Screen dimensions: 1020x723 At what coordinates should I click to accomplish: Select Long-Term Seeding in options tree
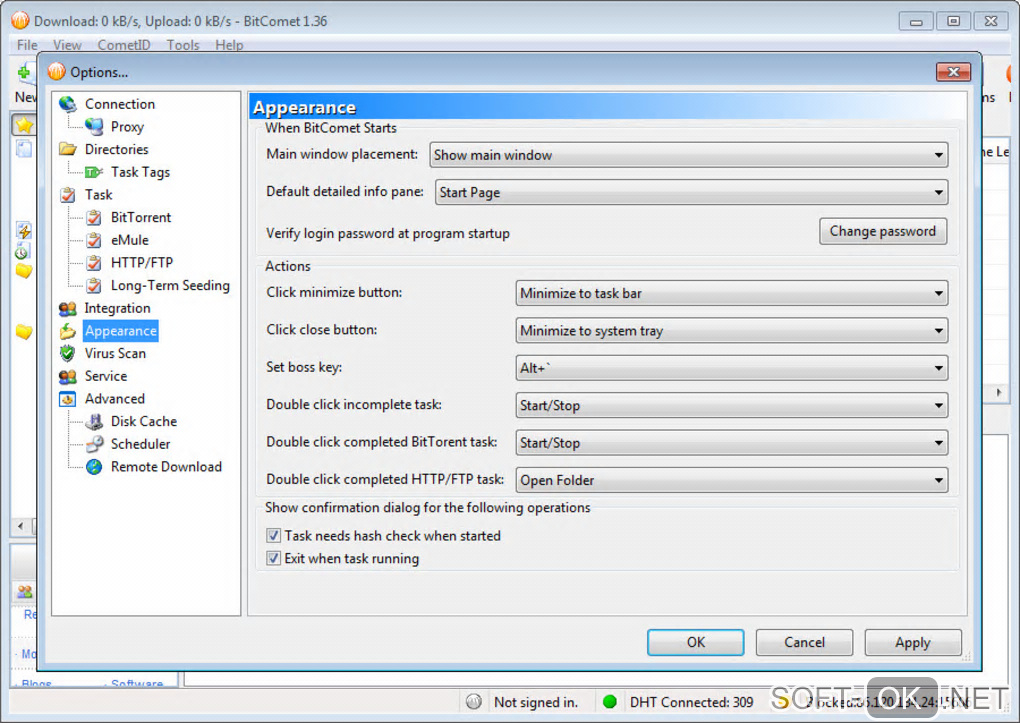[170, 286]
